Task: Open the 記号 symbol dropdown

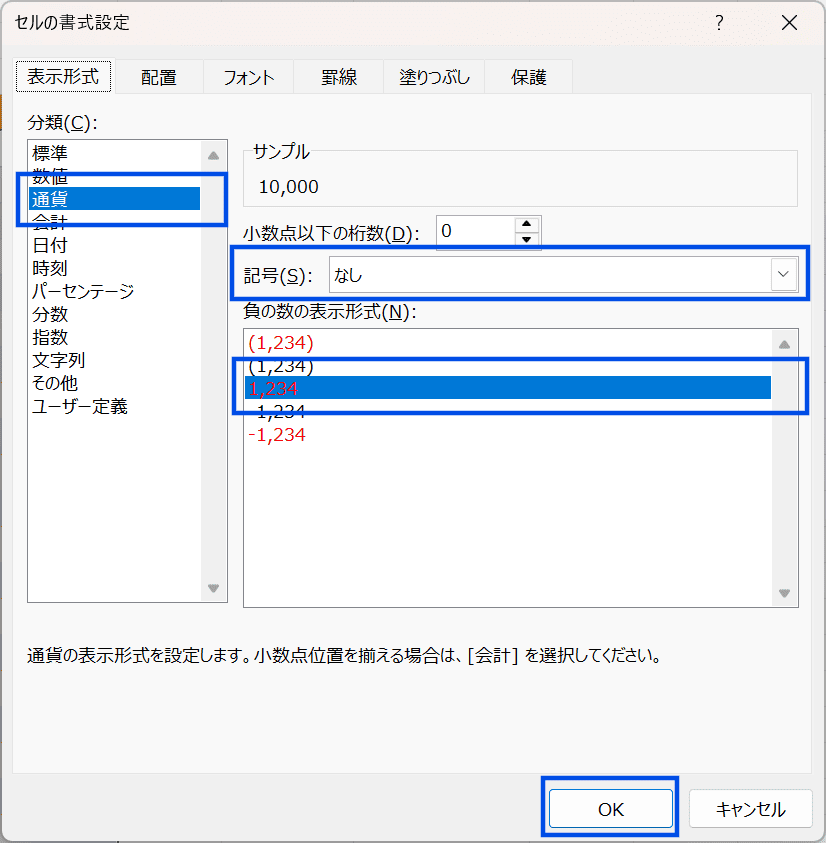Action: pos(783,274)
